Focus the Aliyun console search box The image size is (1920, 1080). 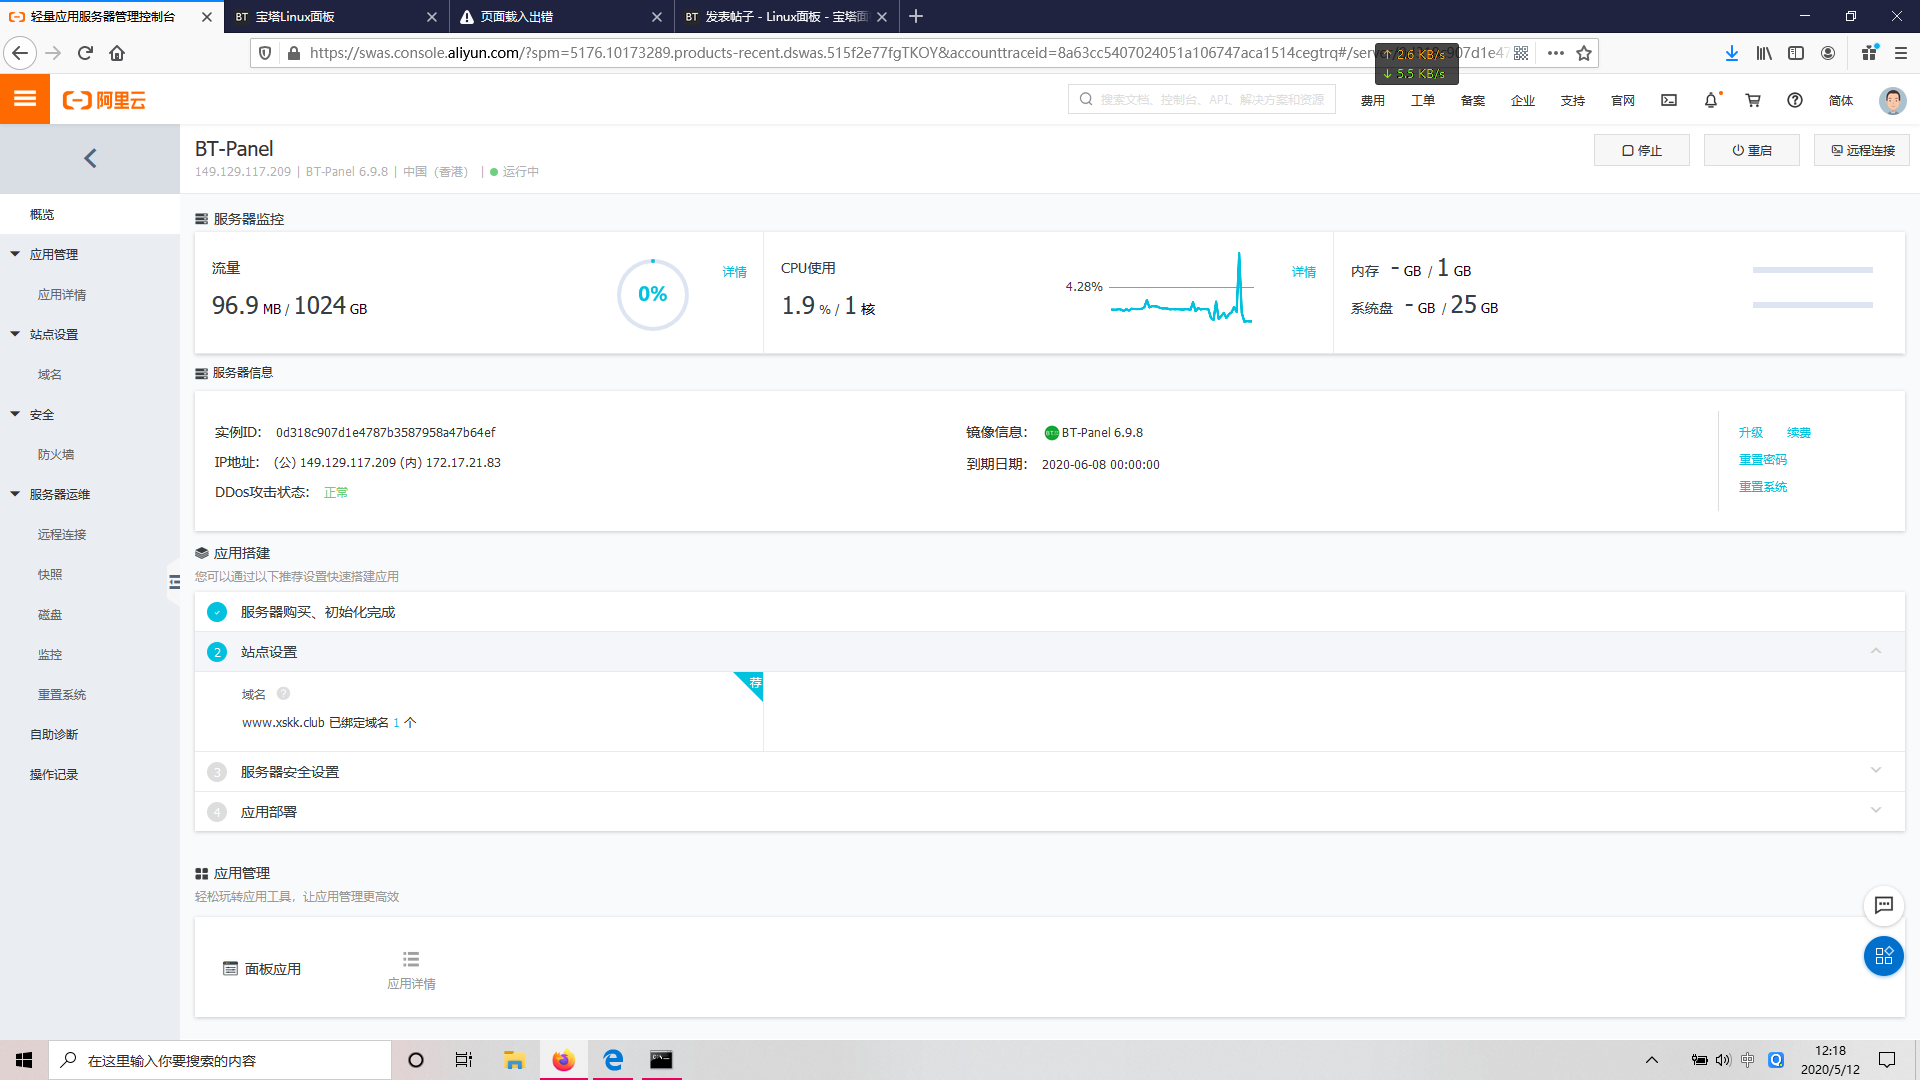point(1202,100)
